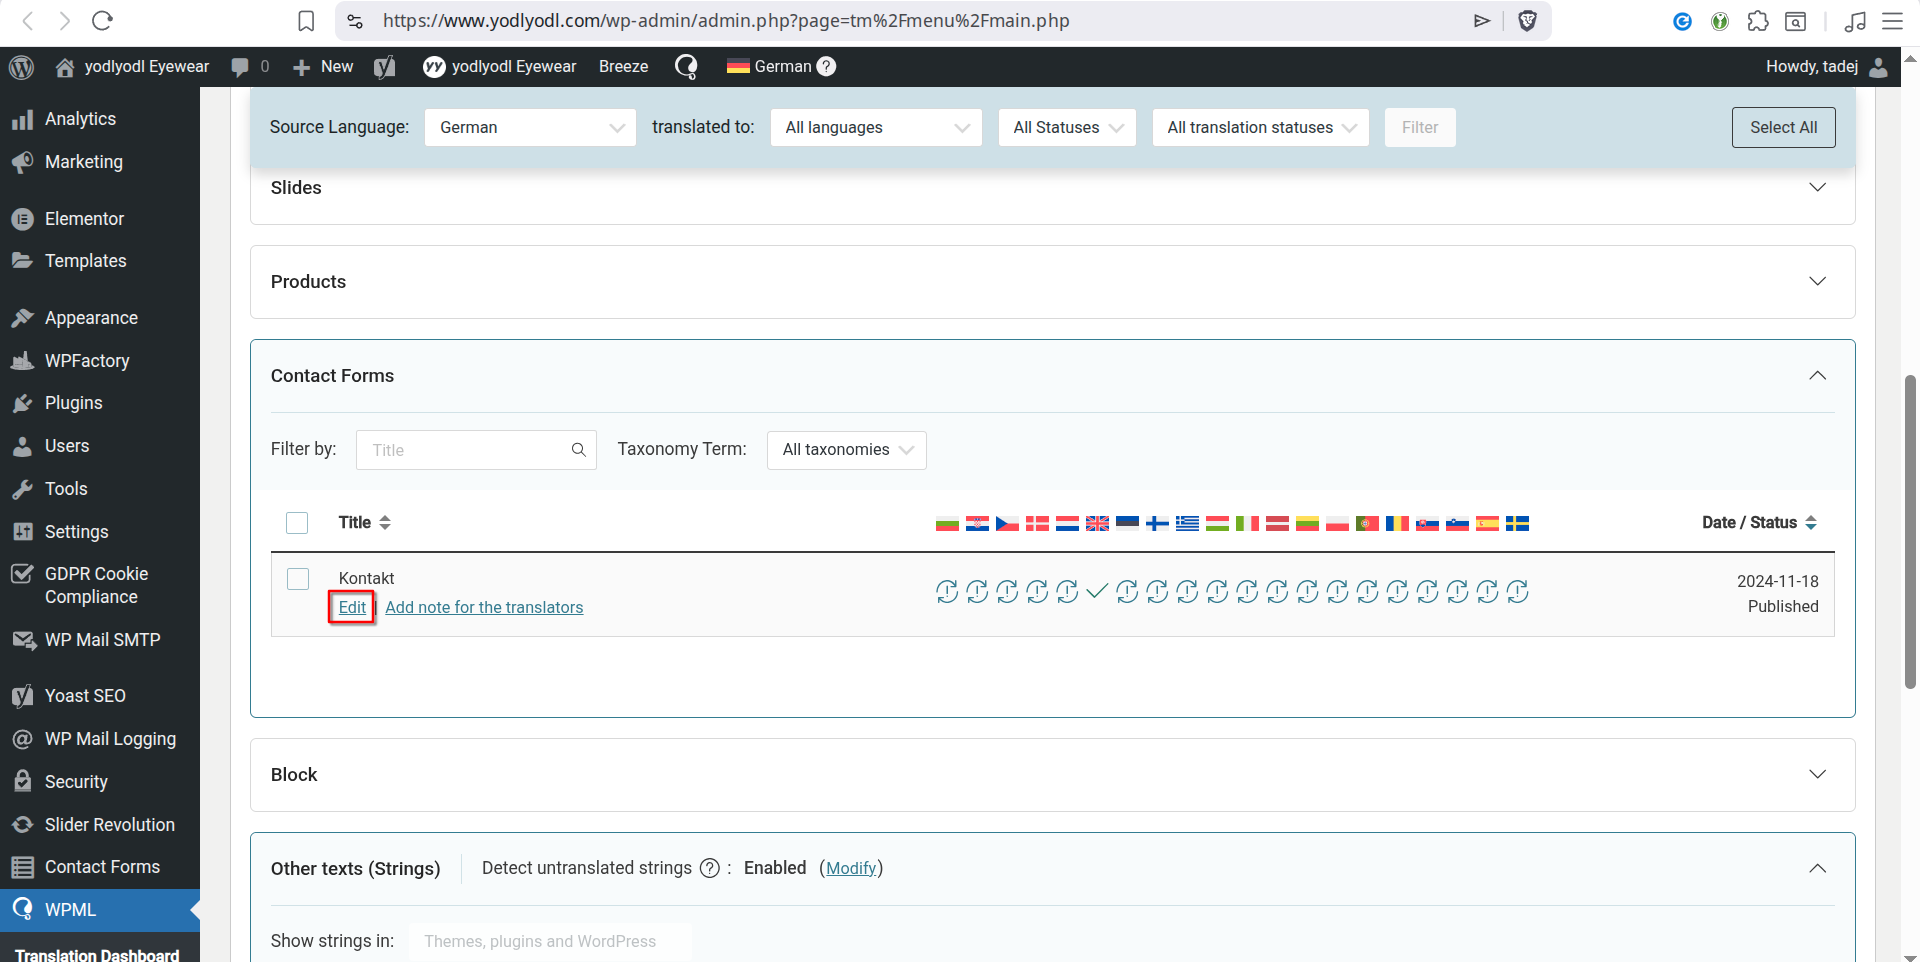Click the browser reload icon
Viewport: 1920px width, 962px height.
click(x=102, y=21)
